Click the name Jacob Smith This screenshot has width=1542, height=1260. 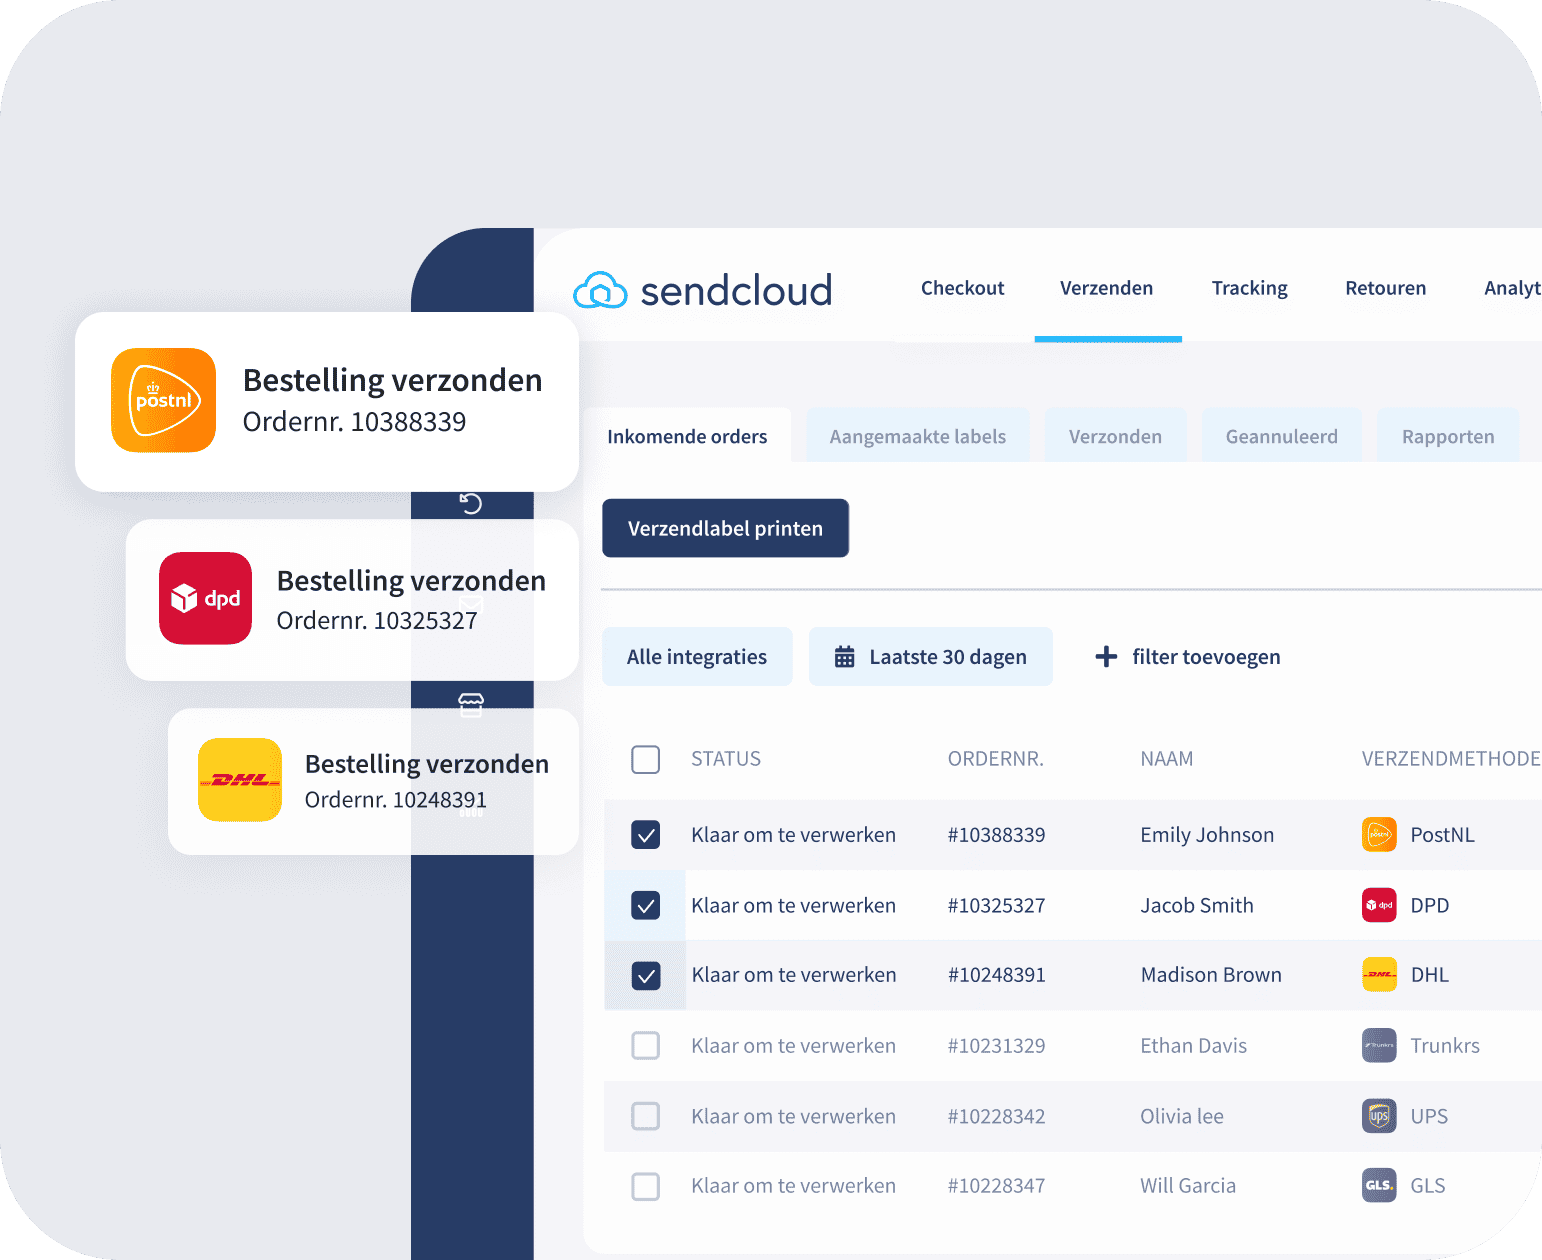coord(1197,905)
